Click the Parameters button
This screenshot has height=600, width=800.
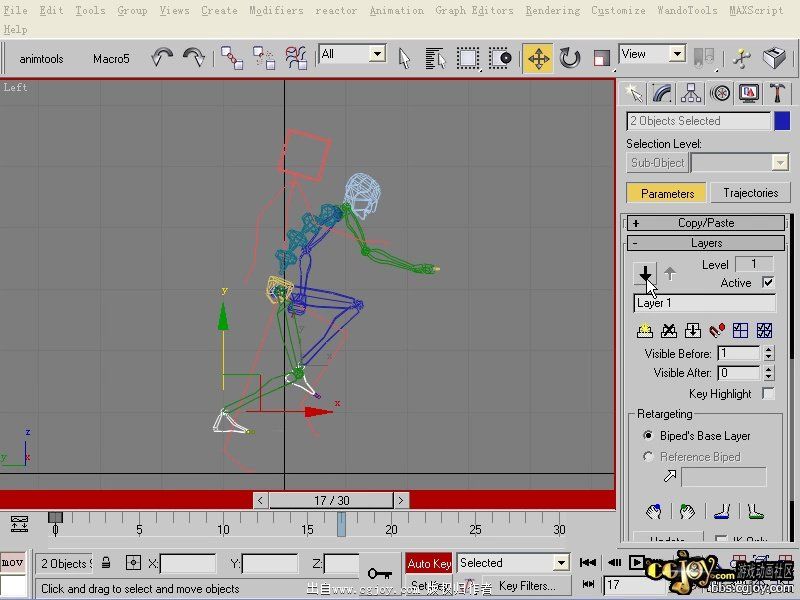point(667,193)
